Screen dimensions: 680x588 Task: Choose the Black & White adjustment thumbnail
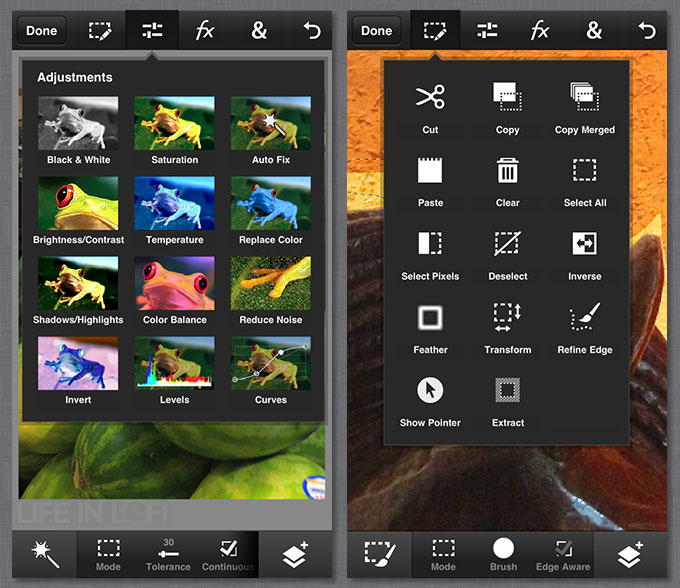[x=78, y=123]
